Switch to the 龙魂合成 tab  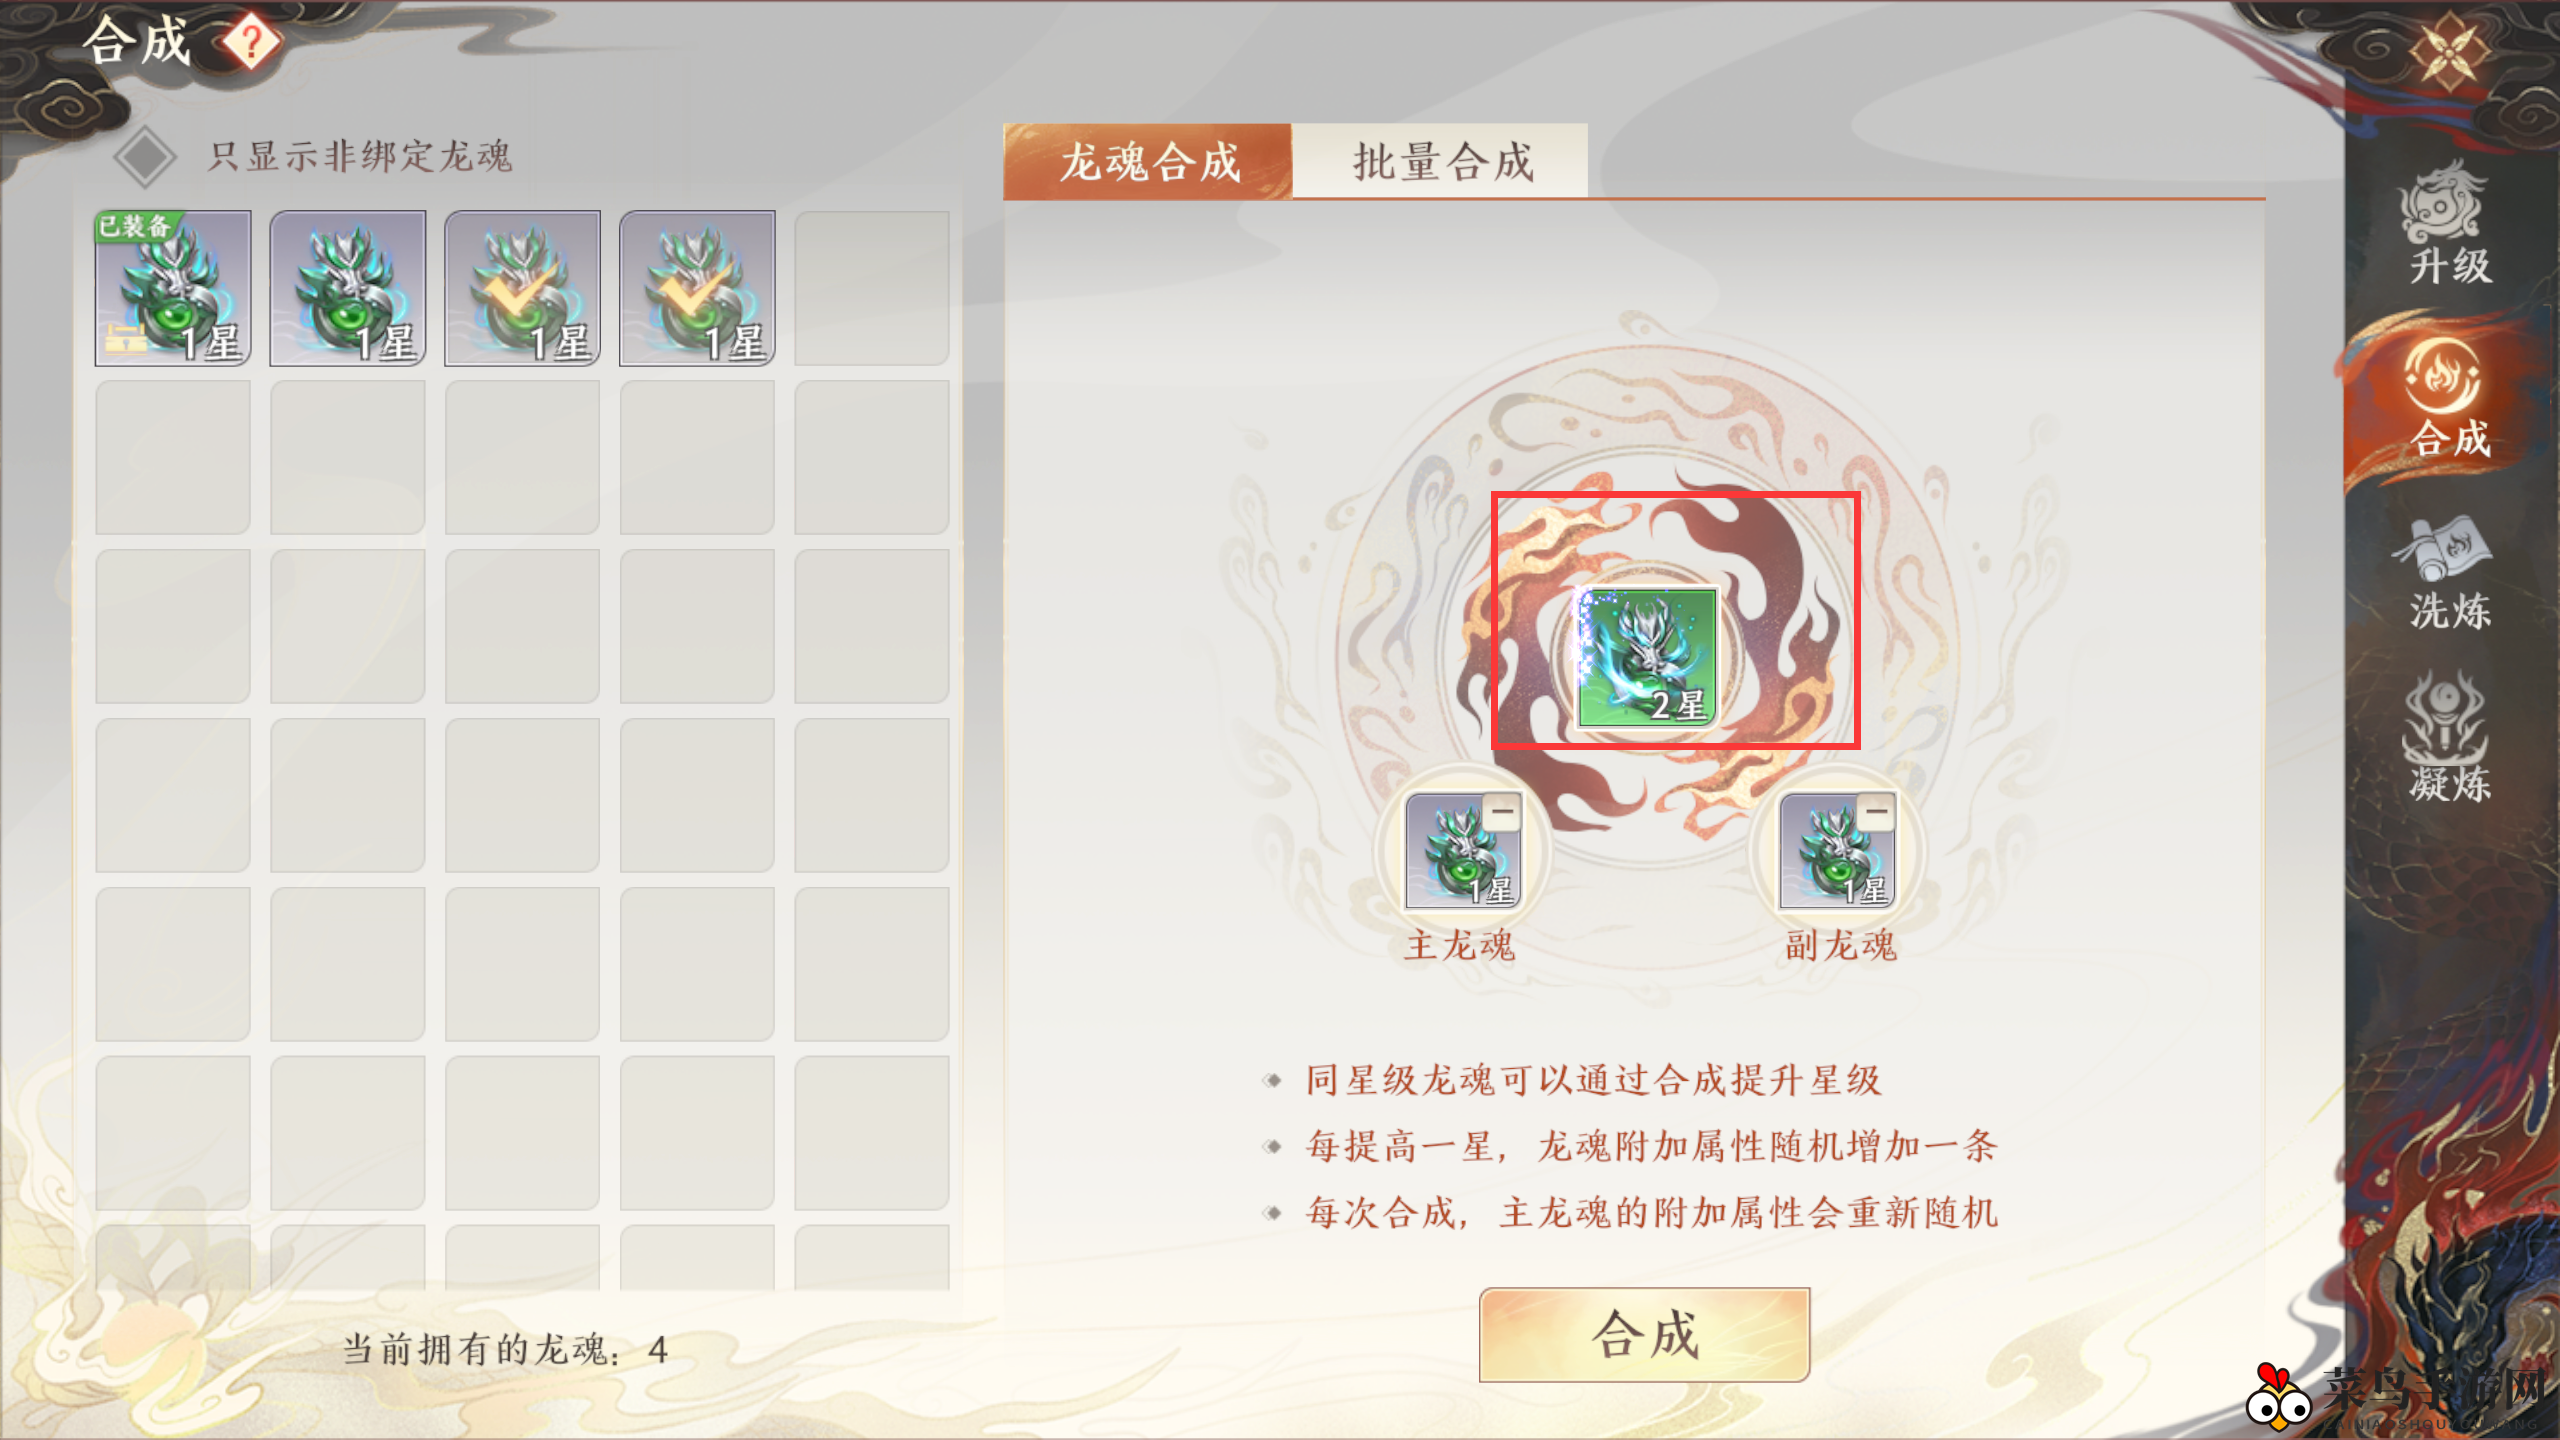coord(1148,161)
